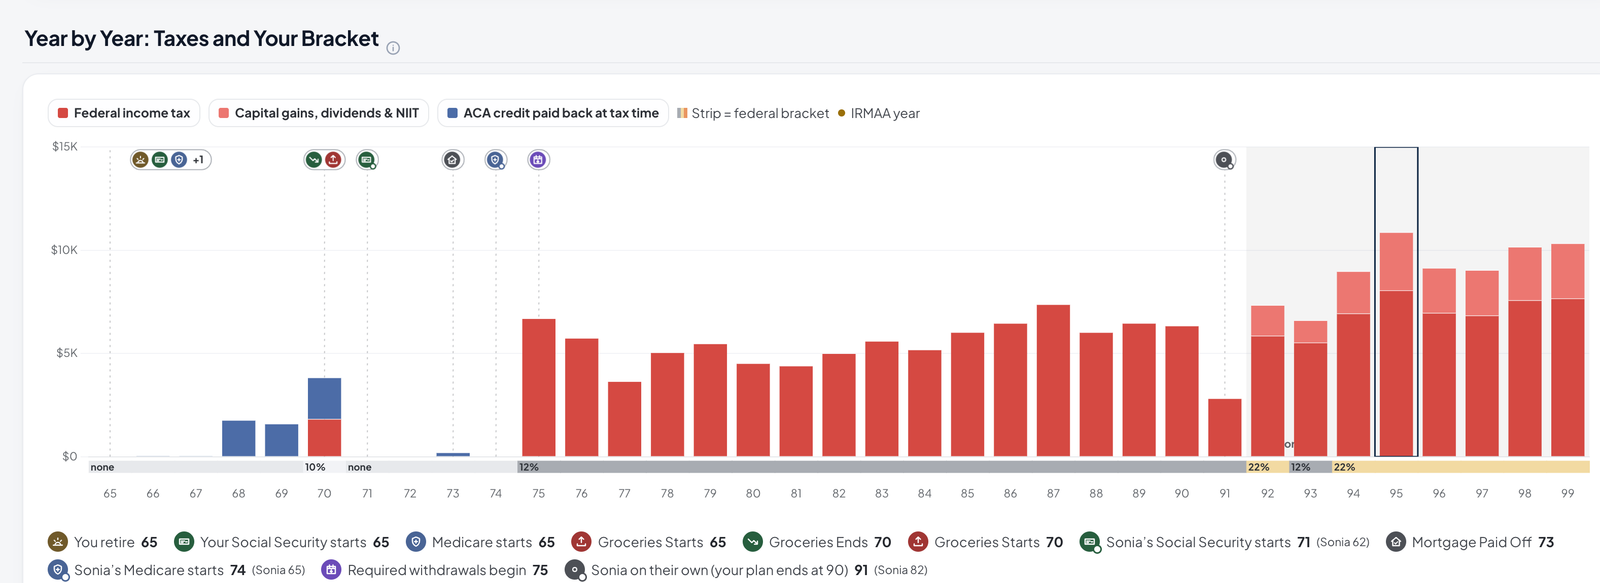
Task: Click the 'Medicare starts 65' legend text
Action: (493, 542)
